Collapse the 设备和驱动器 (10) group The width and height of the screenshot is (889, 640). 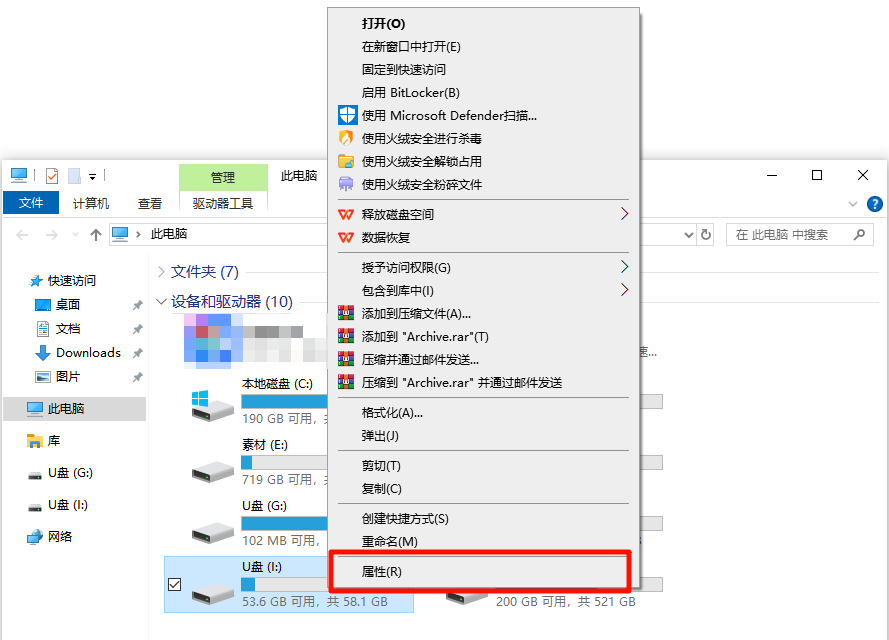pos(161,301)
